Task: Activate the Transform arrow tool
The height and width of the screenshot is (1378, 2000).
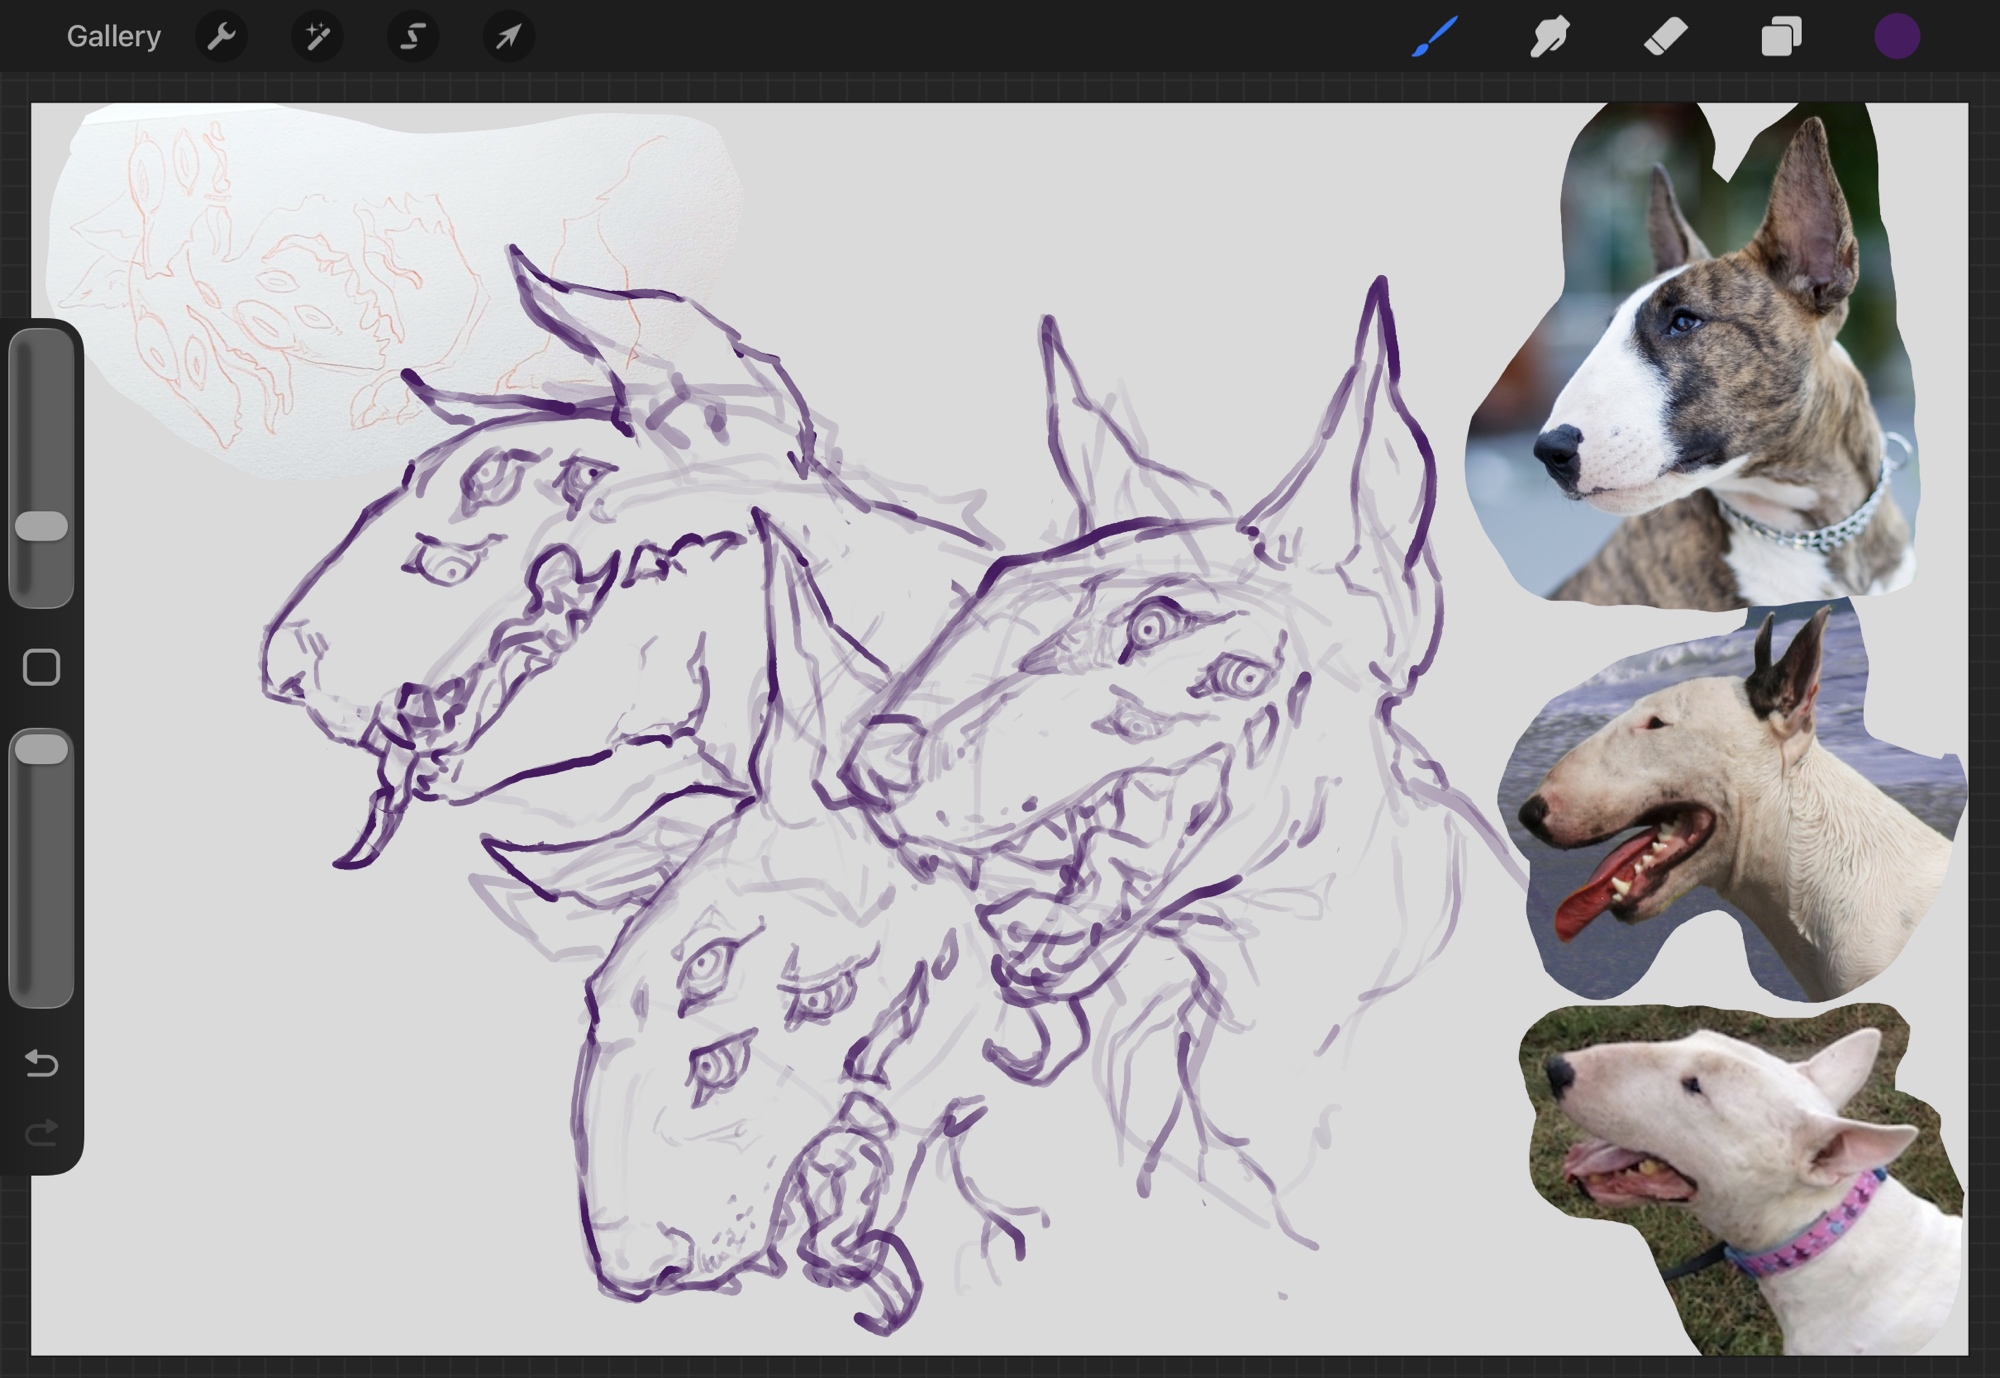Action: tap(508, 38)
